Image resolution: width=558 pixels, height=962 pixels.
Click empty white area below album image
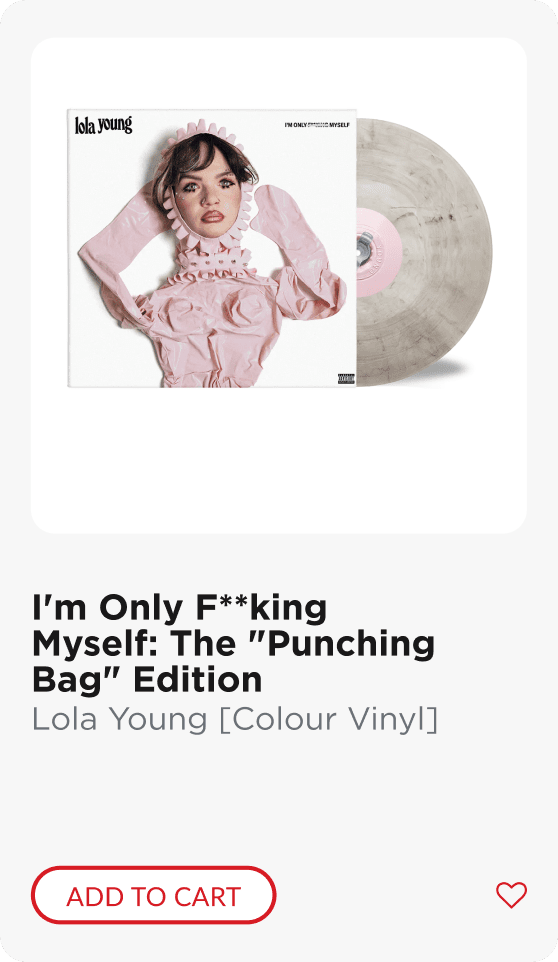pos(278,460)
